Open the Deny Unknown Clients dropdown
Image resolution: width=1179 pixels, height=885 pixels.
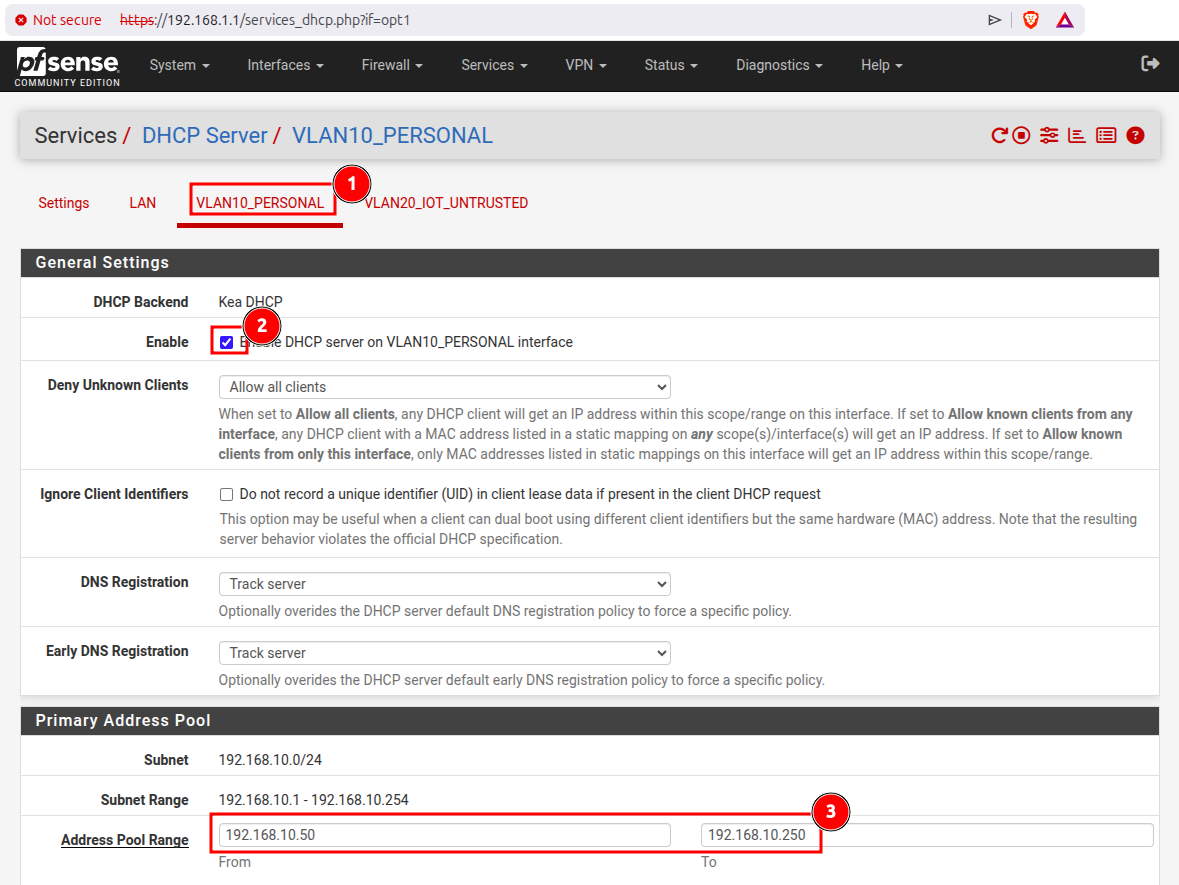coord(444,387)
